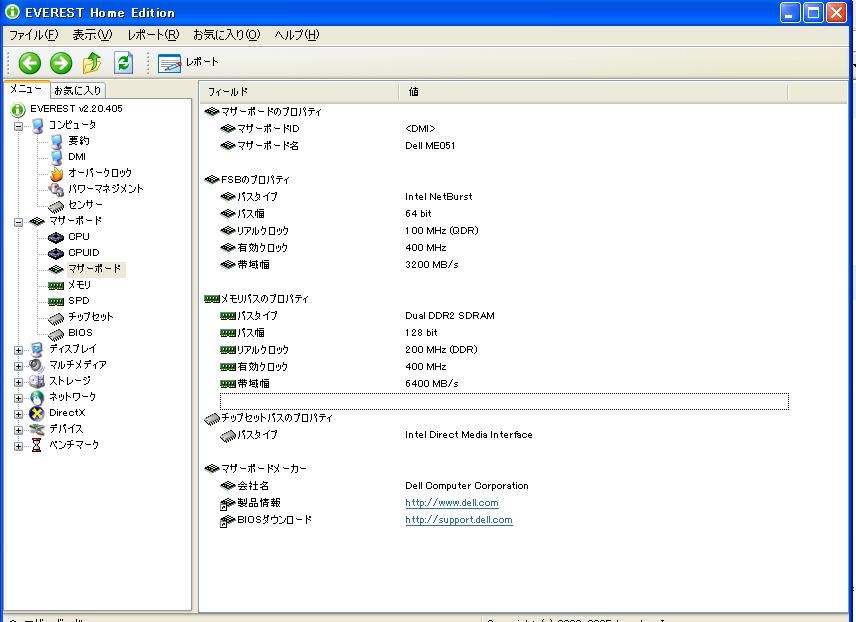Click the Up folder toolbar icon
This screenshot has width=856, height=622.
(92, 63)
